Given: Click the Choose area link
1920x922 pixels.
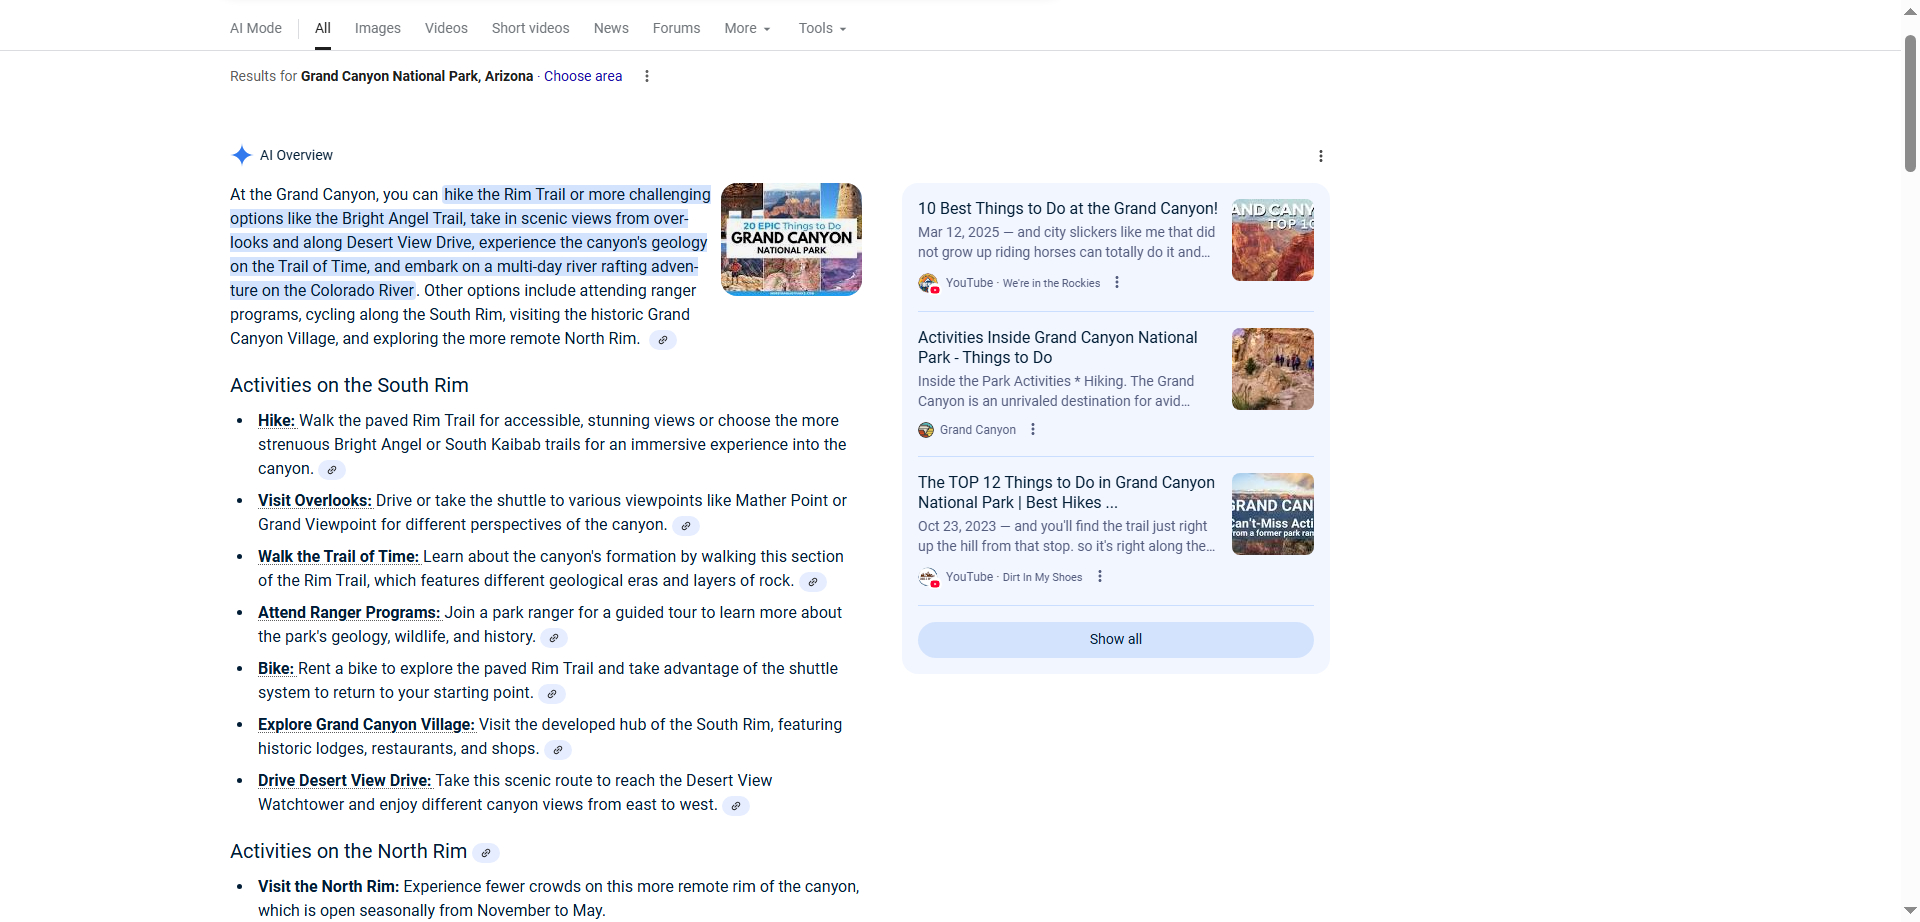Looking at the screenshot, I should pos(583,76).
